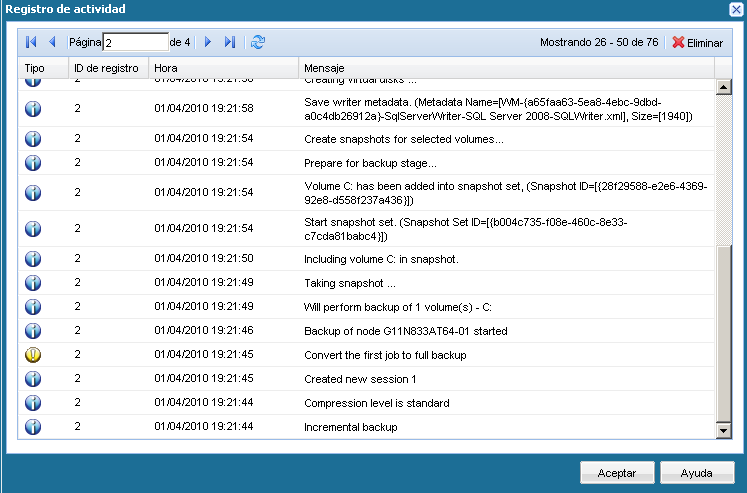Go to the next page arrow
The image size is (747, 493).
pyautogui.click(x=208, y=42)
